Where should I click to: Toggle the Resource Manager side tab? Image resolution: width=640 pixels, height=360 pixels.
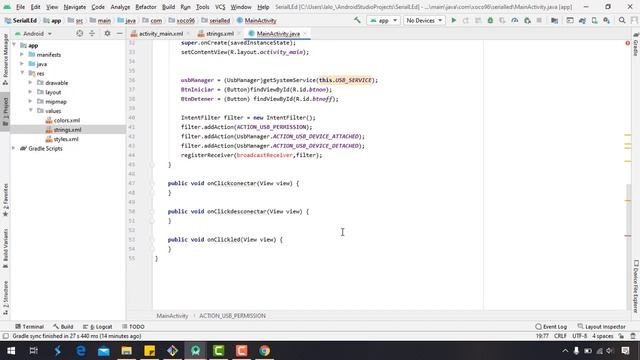5,60
